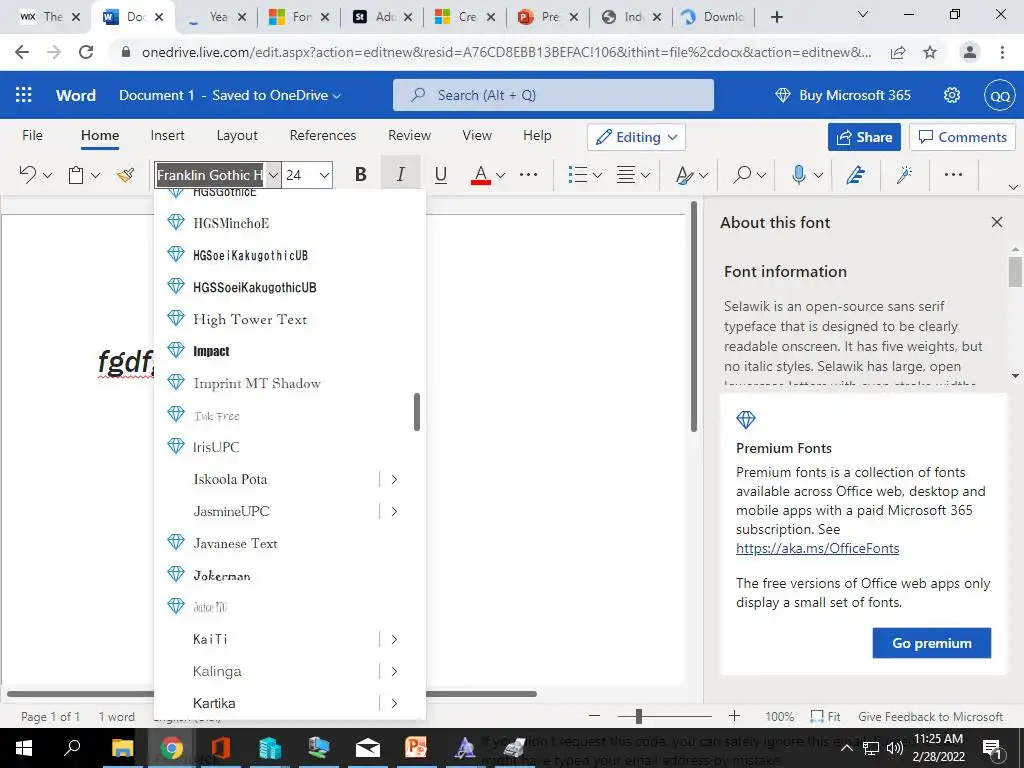The image size is (1024, 768).
Task: Click Give Feedback to Microsoft
Action: point(930,716)
